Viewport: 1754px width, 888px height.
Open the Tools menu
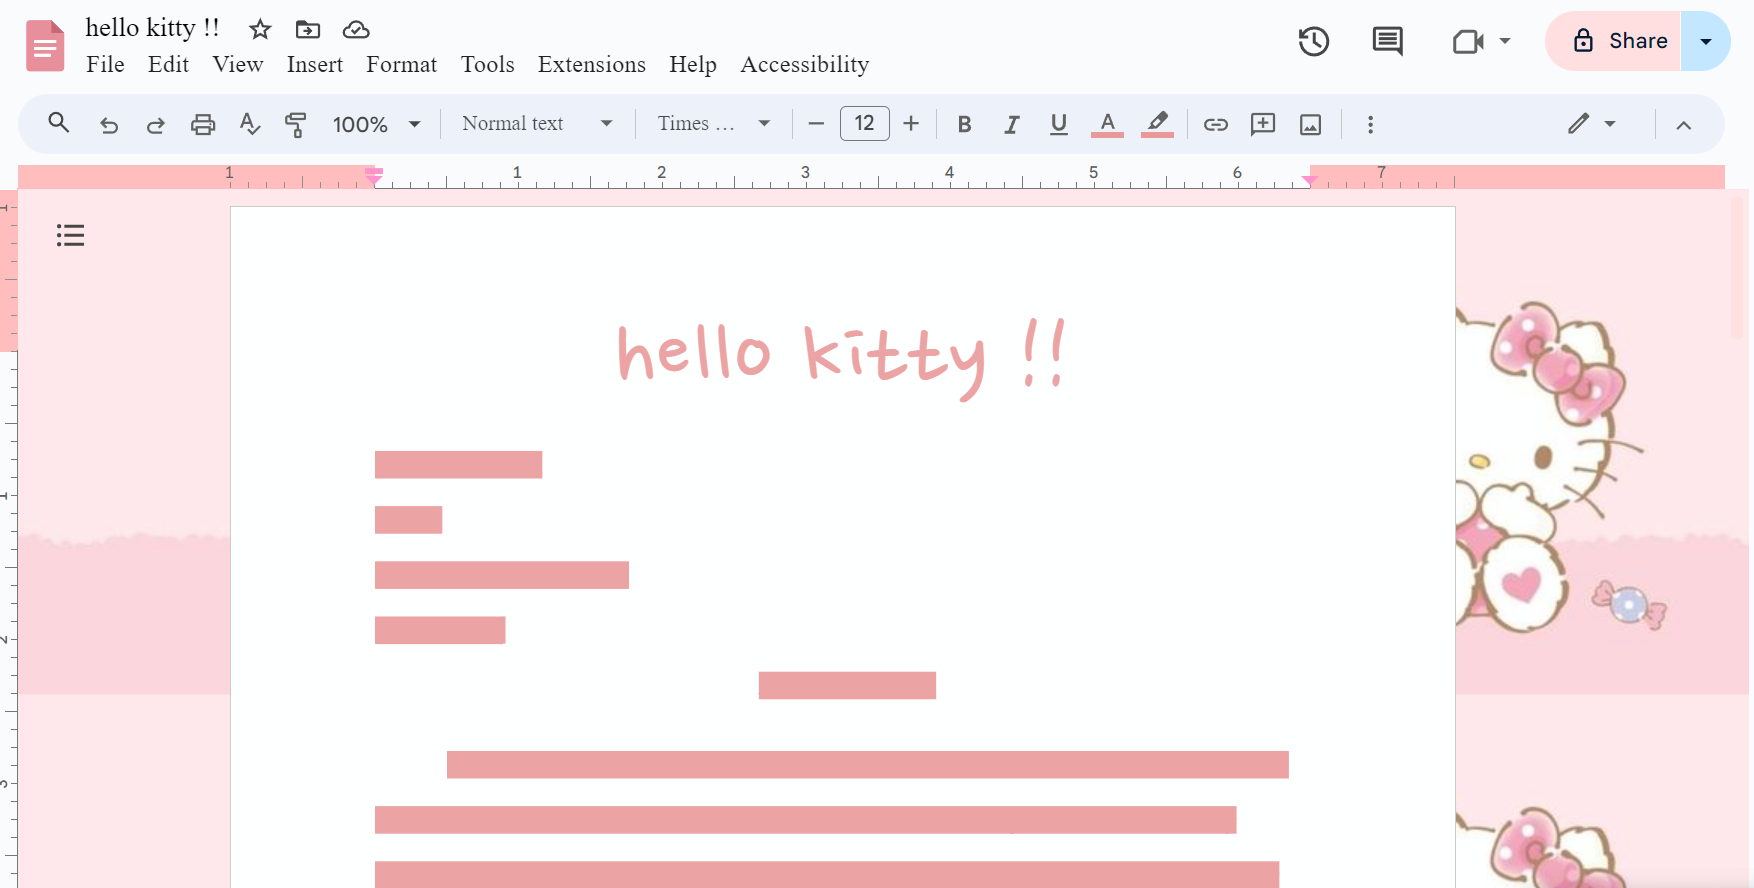[x=487, y=64]
